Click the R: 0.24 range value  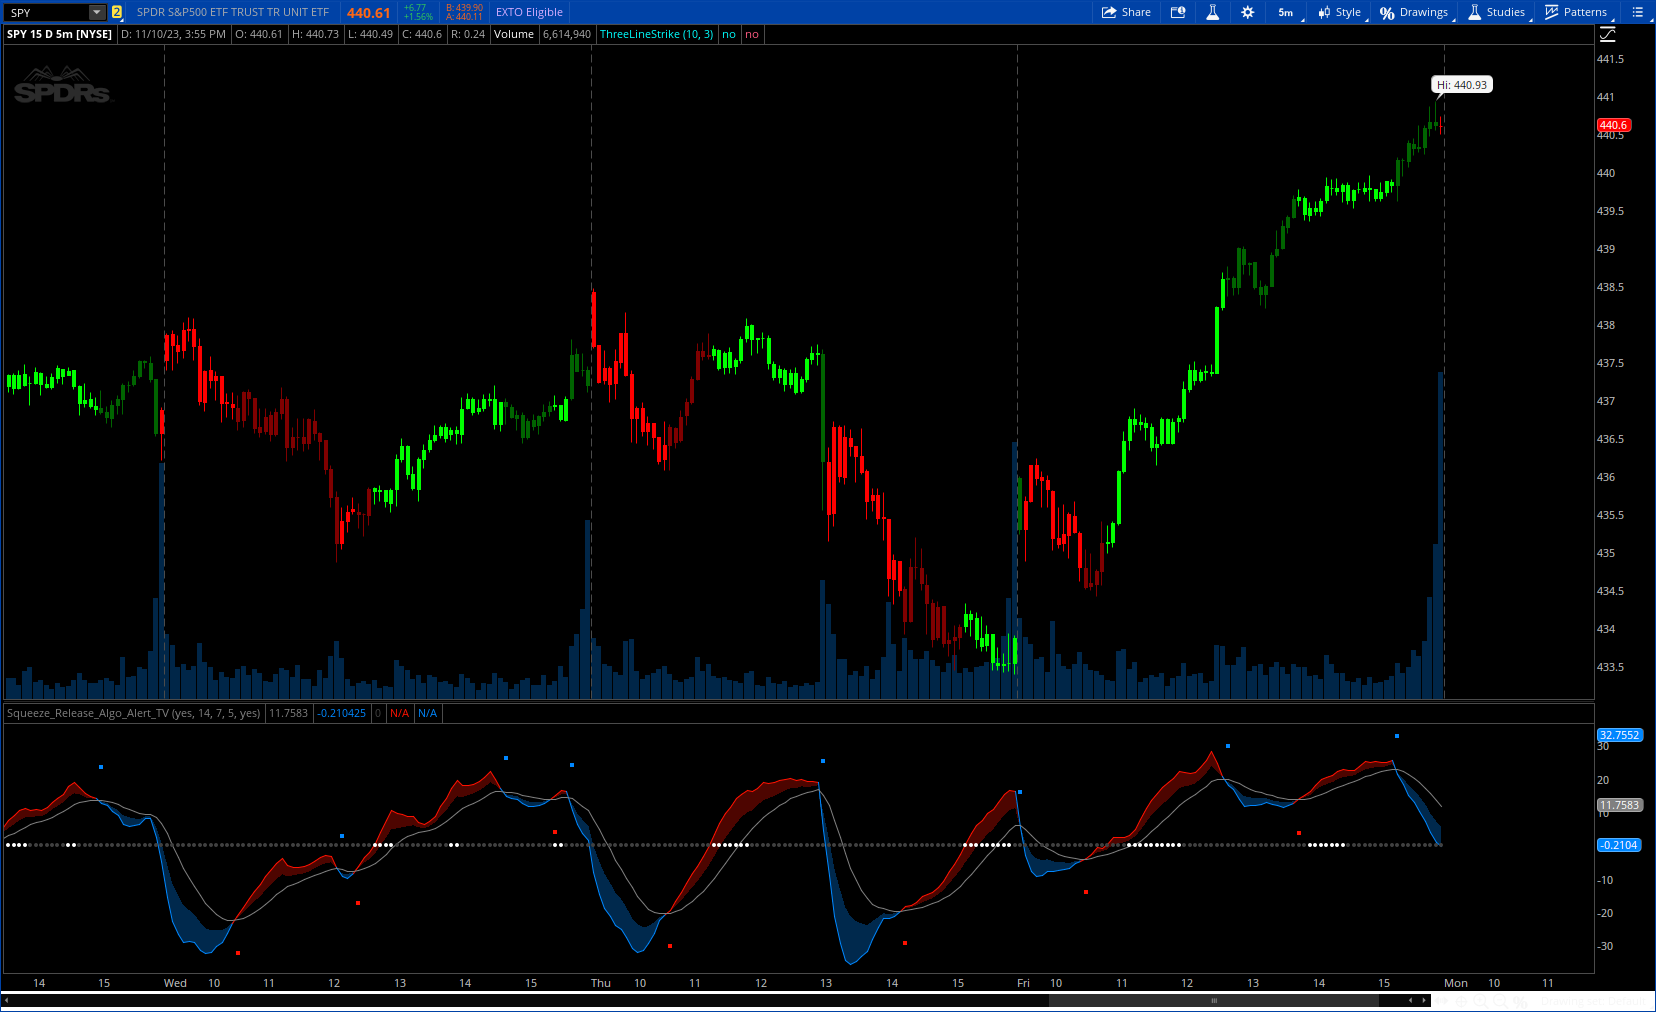(x=468, y=34)
